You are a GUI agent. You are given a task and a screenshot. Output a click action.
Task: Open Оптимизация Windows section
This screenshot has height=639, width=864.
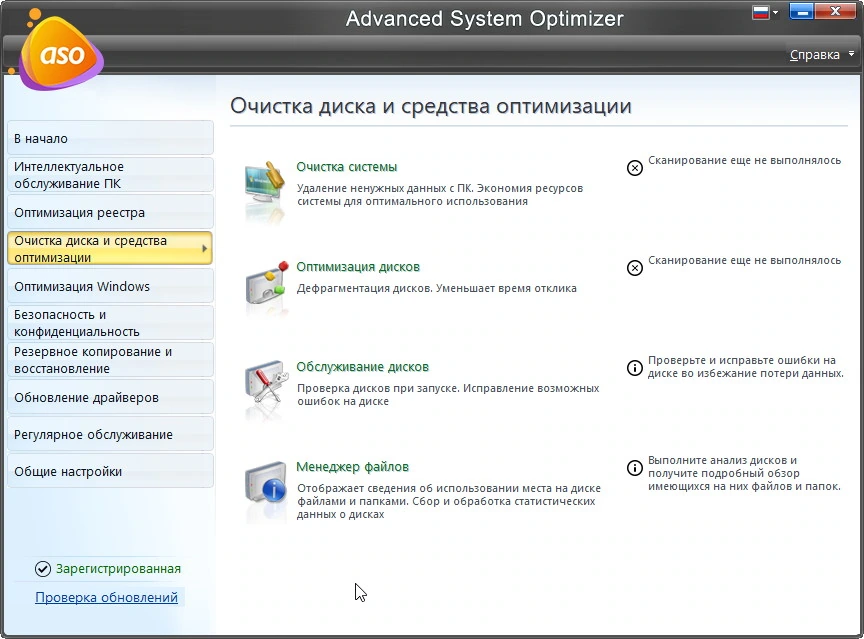[110, 286]
